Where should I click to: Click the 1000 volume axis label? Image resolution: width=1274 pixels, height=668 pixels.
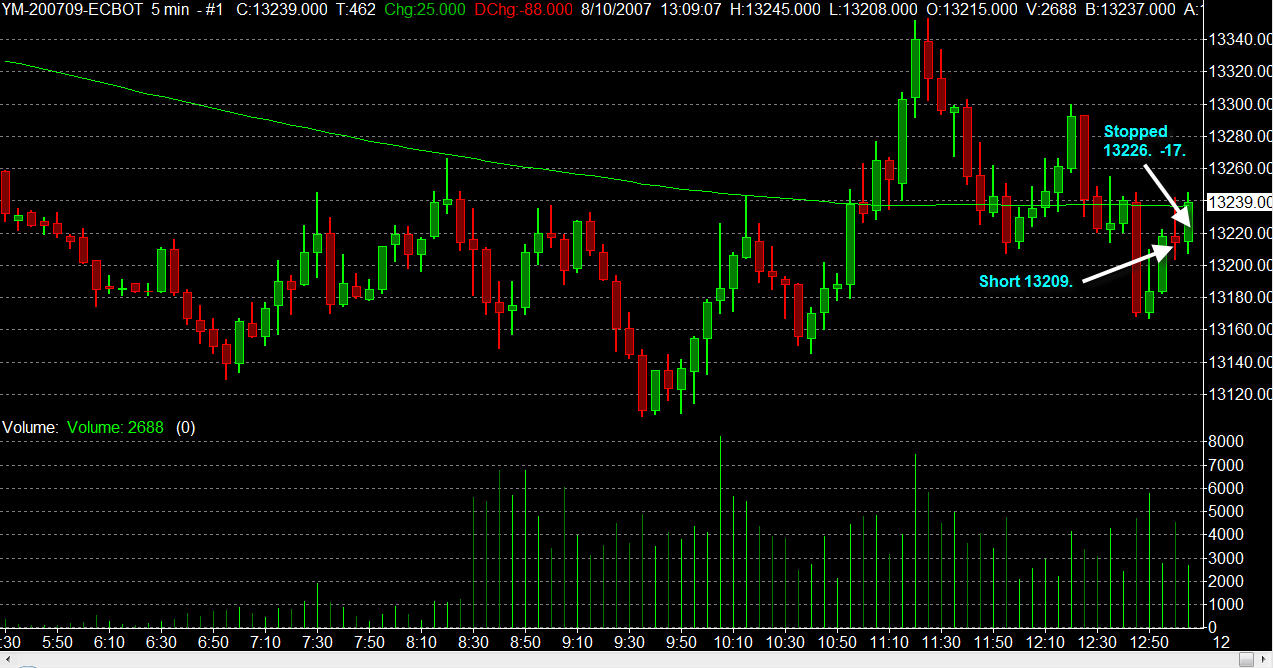[1226, 605]
